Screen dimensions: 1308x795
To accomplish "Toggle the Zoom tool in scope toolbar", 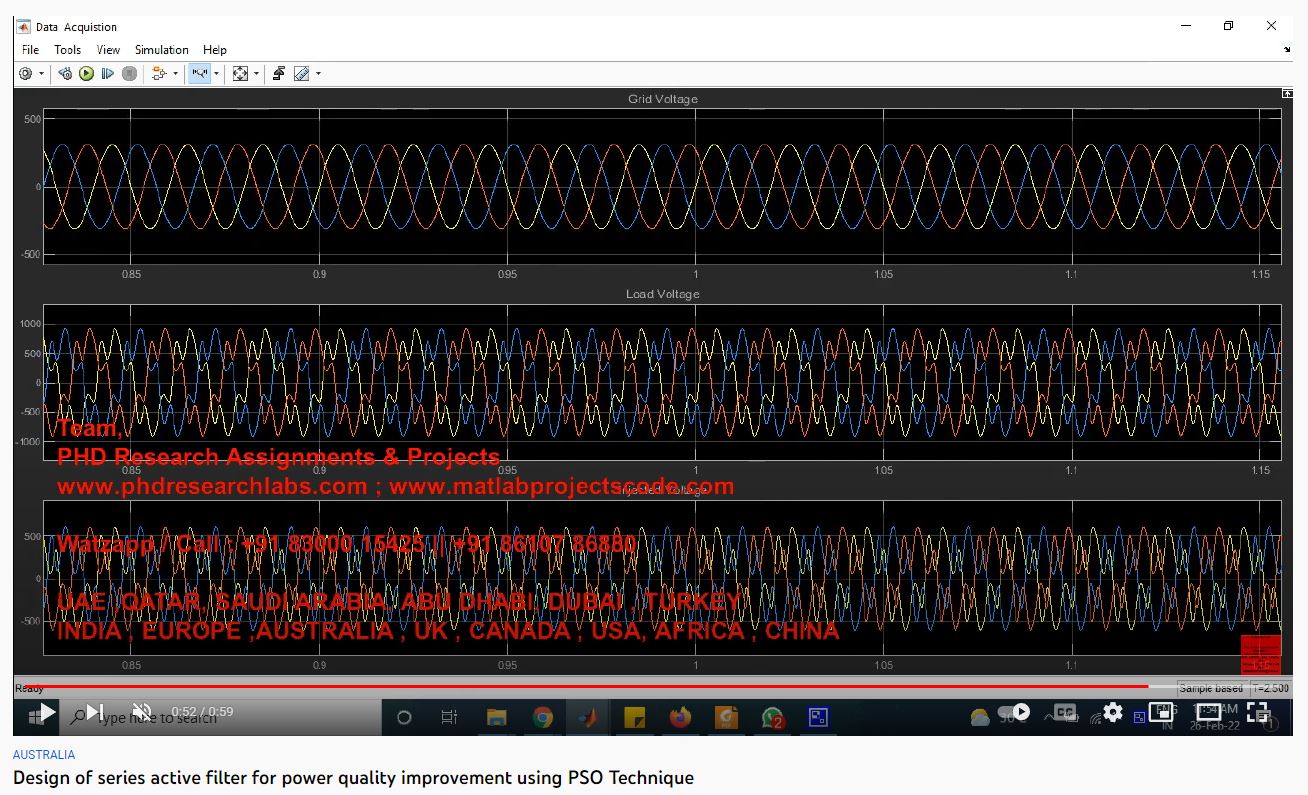I will click(x=199, y=74).
